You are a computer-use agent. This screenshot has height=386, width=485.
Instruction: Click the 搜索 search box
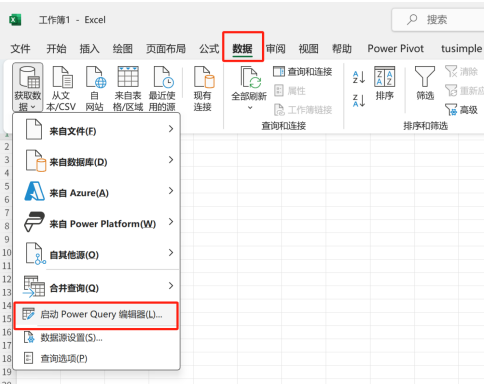(438, 20)
